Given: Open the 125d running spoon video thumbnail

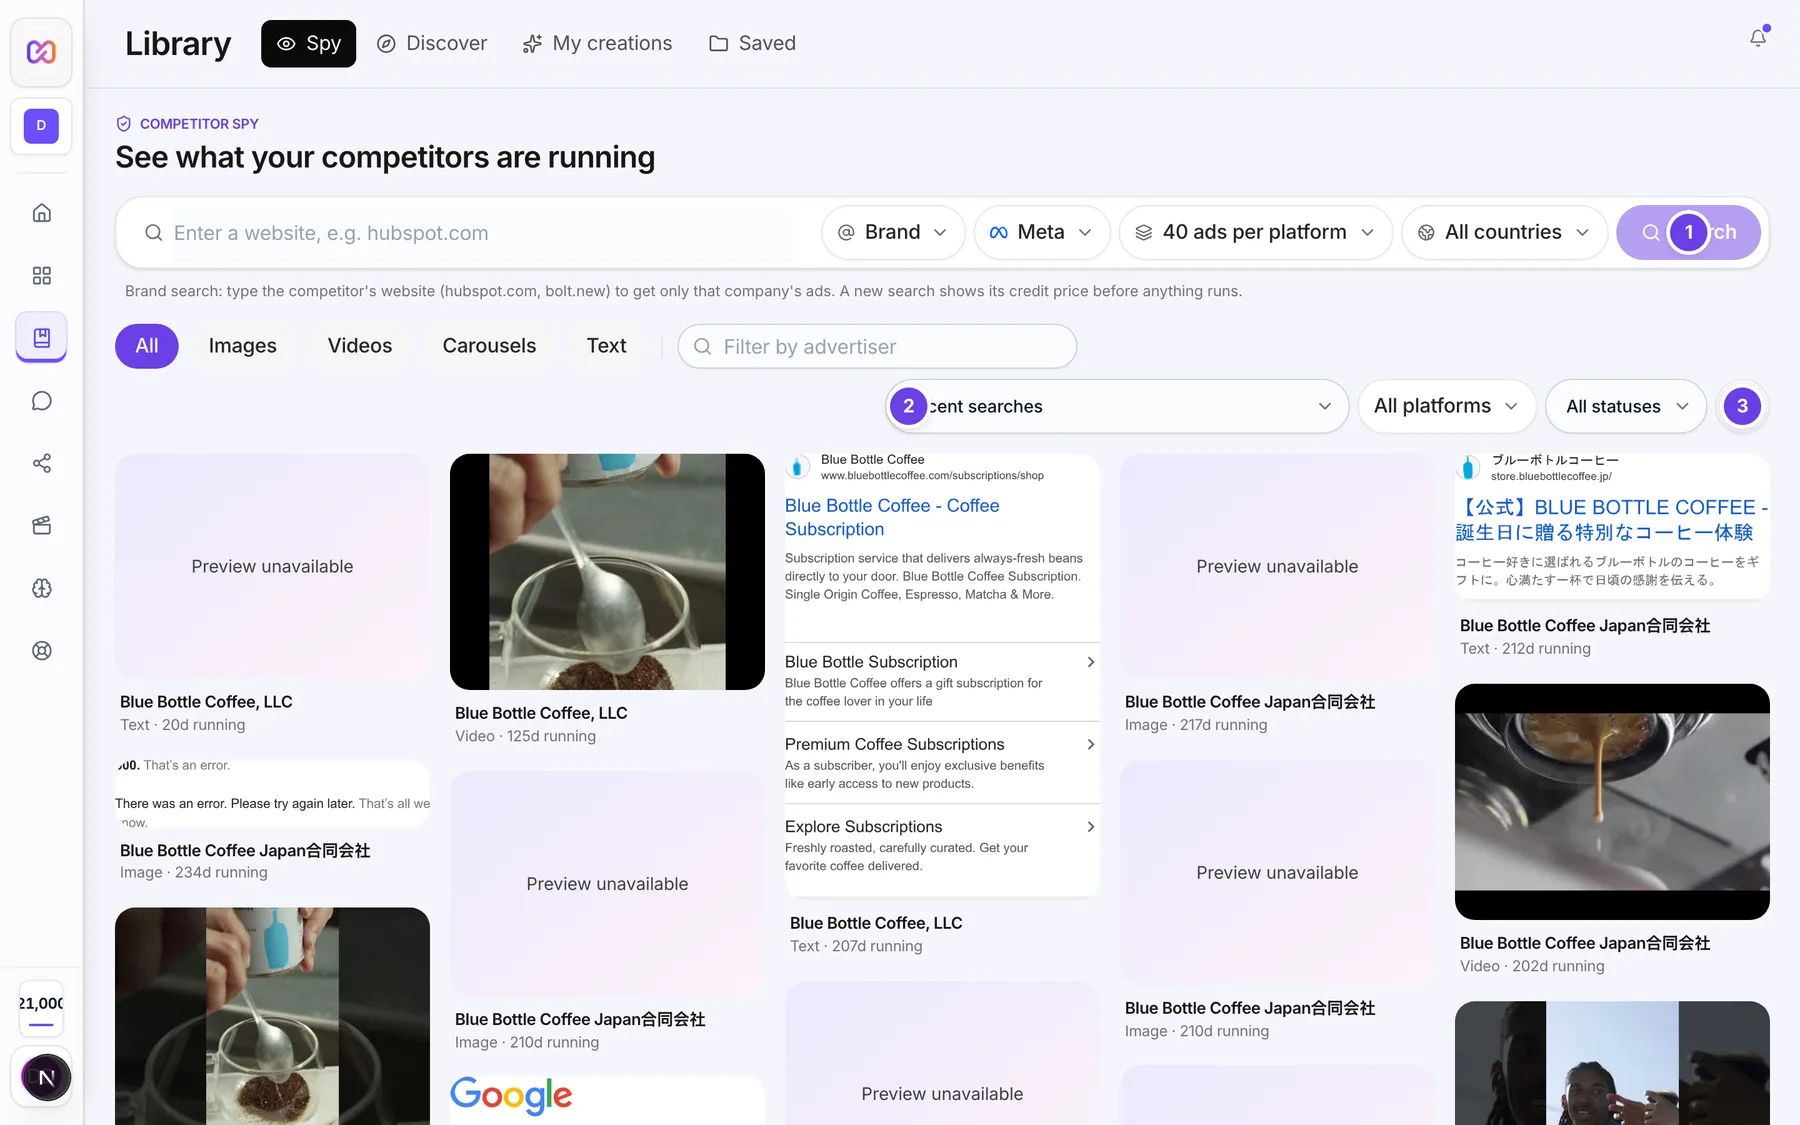Looking at the screenshot, I should 607,572.
